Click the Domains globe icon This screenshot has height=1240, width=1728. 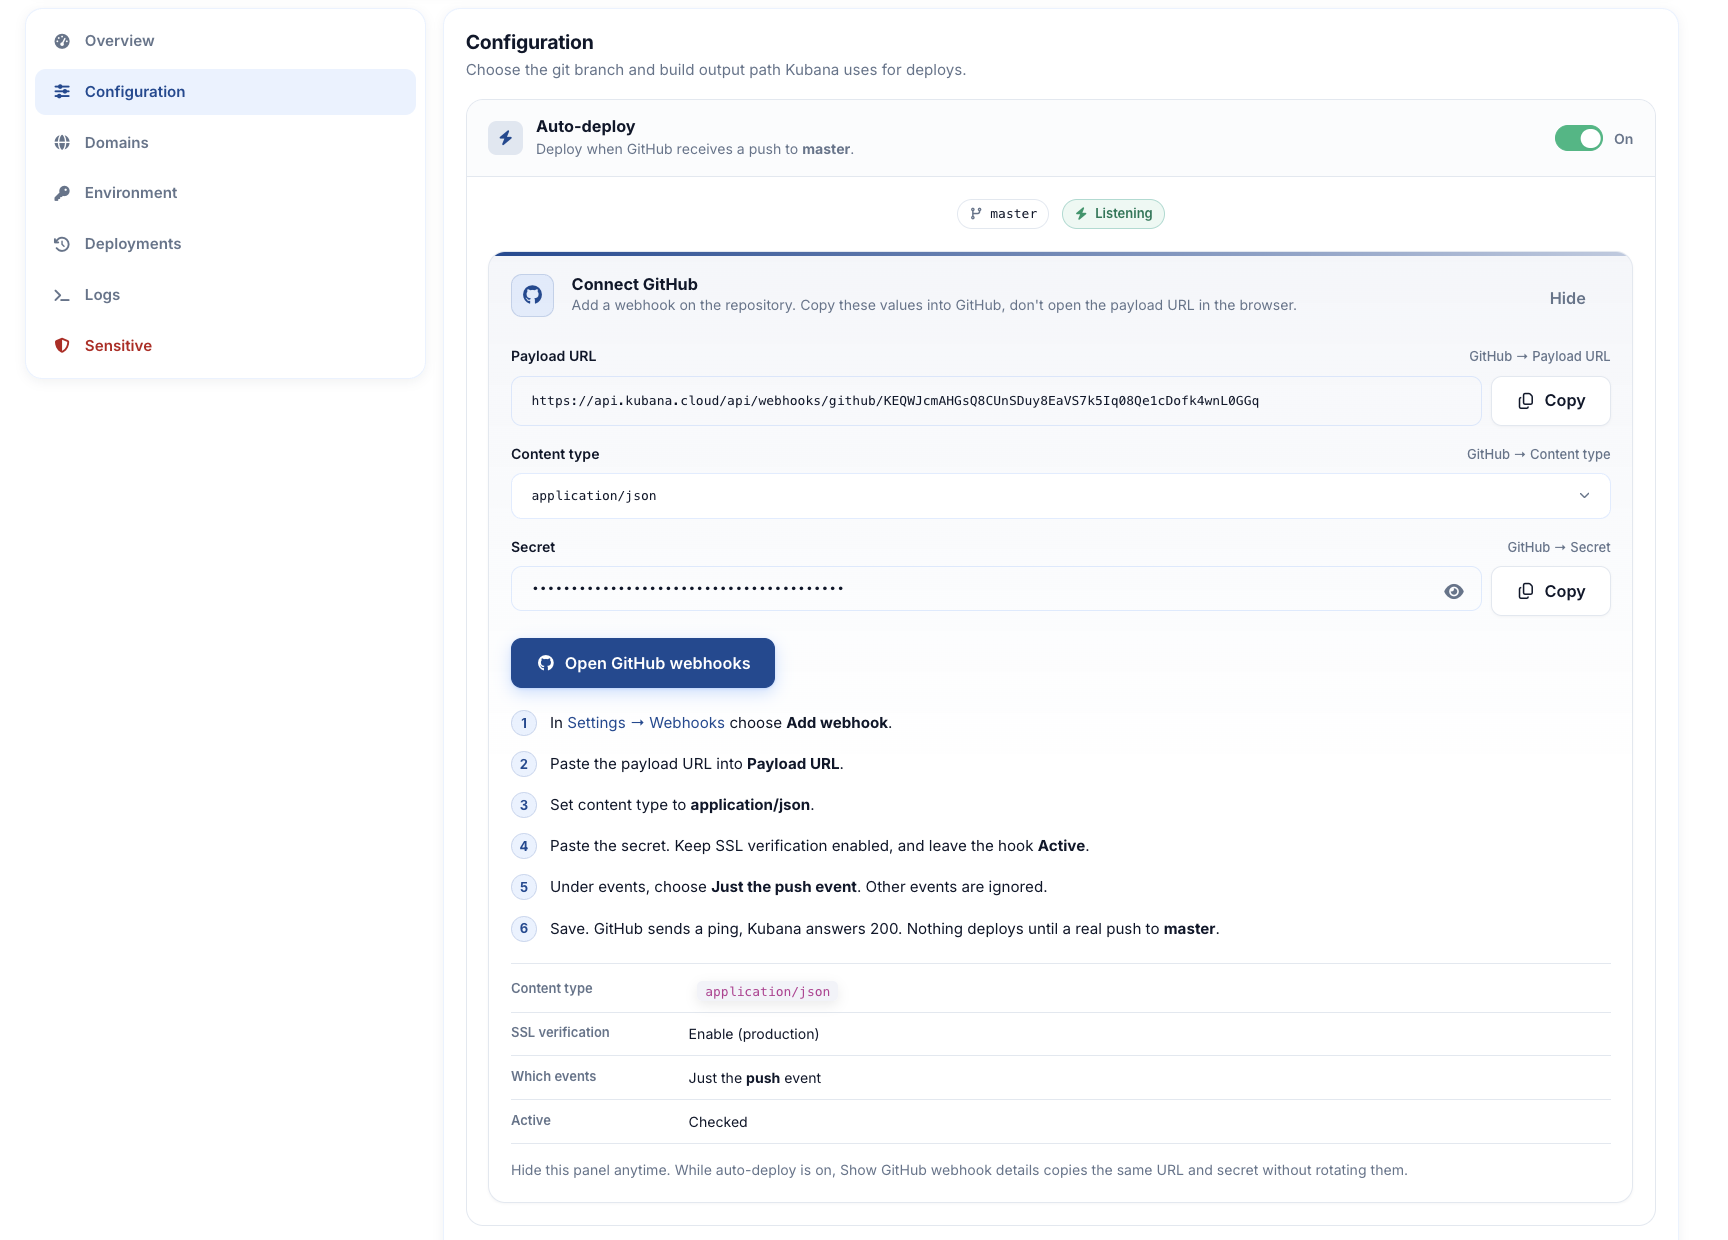pyautogui.click(x=62, y=143)
